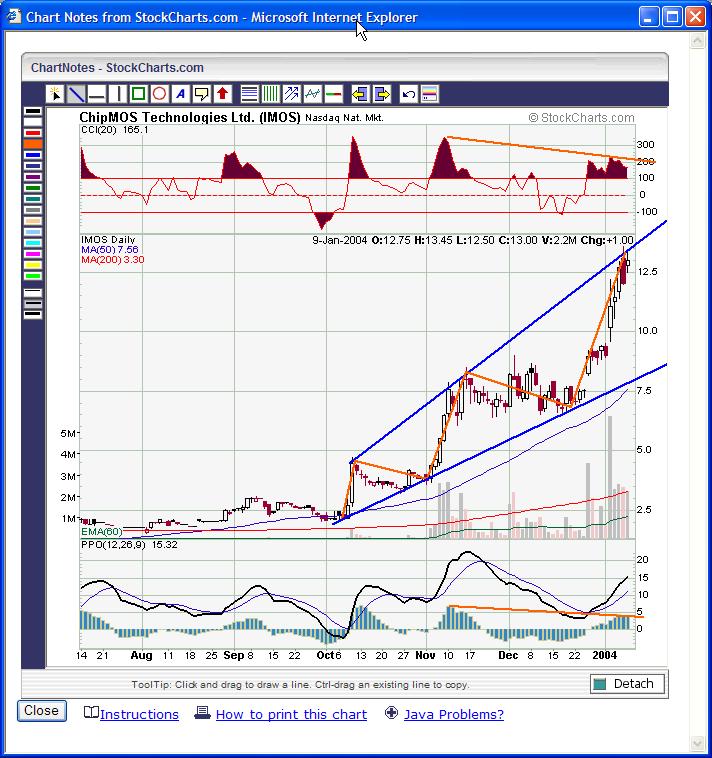Select the horizontal parallel lines tool
Image resolution: width=712 pixels, height=758 pixels.
click(249, 94)
